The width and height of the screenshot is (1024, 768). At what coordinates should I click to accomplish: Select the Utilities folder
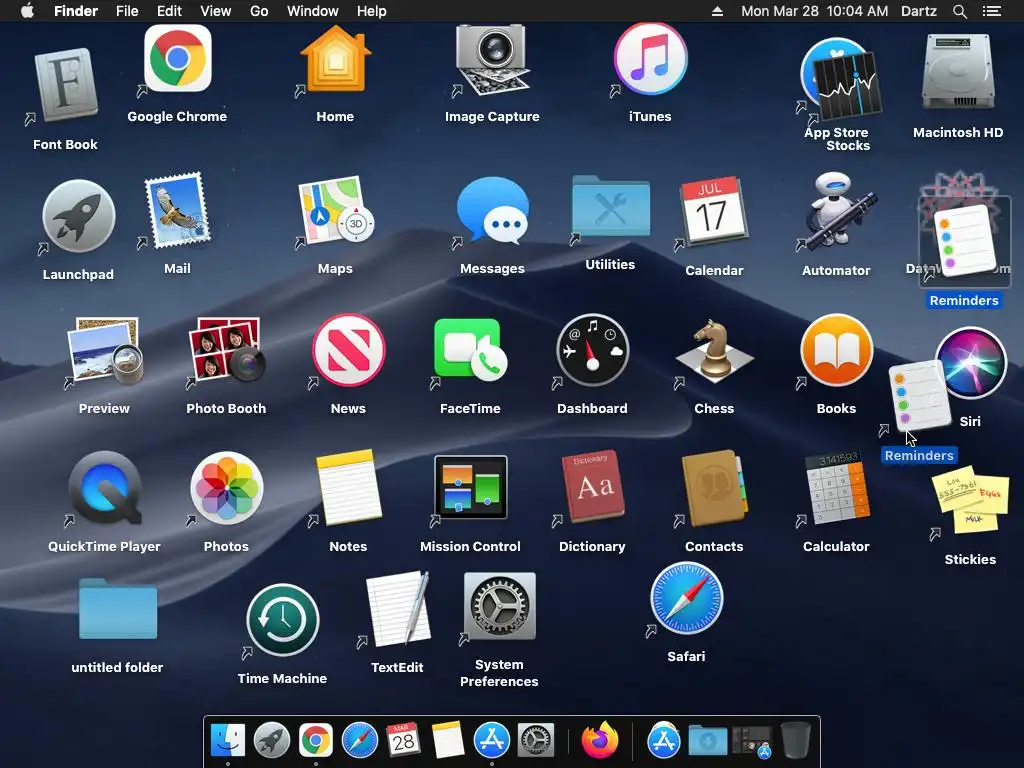pos(611,206)
